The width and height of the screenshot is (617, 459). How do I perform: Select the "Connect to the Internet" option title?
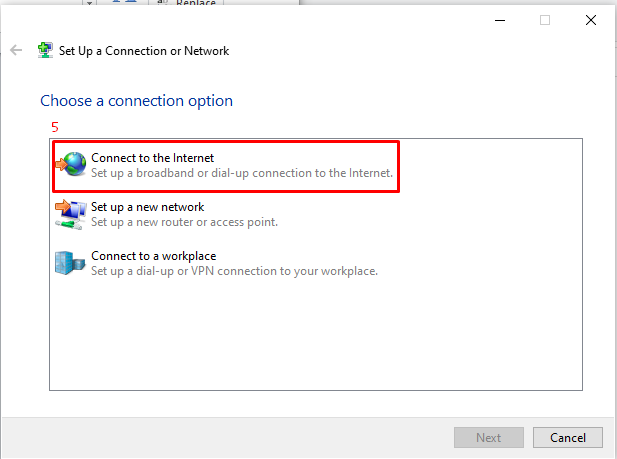153,158
